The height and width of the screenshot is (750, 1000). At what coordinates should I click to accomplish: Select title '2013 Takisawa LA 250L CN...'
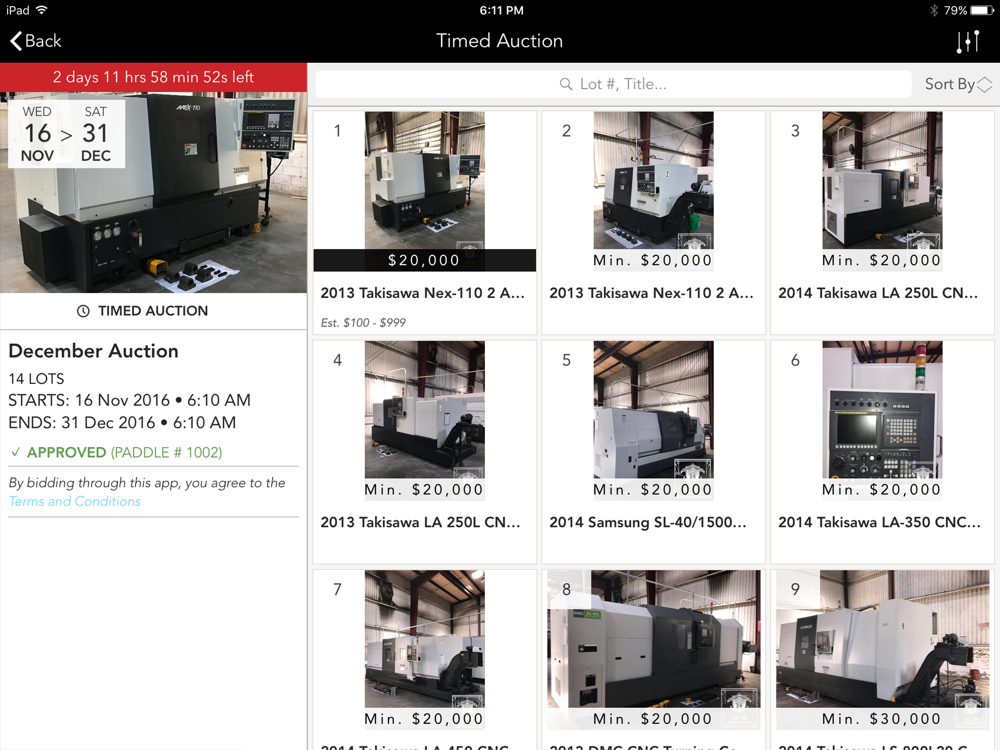point(420,522)
